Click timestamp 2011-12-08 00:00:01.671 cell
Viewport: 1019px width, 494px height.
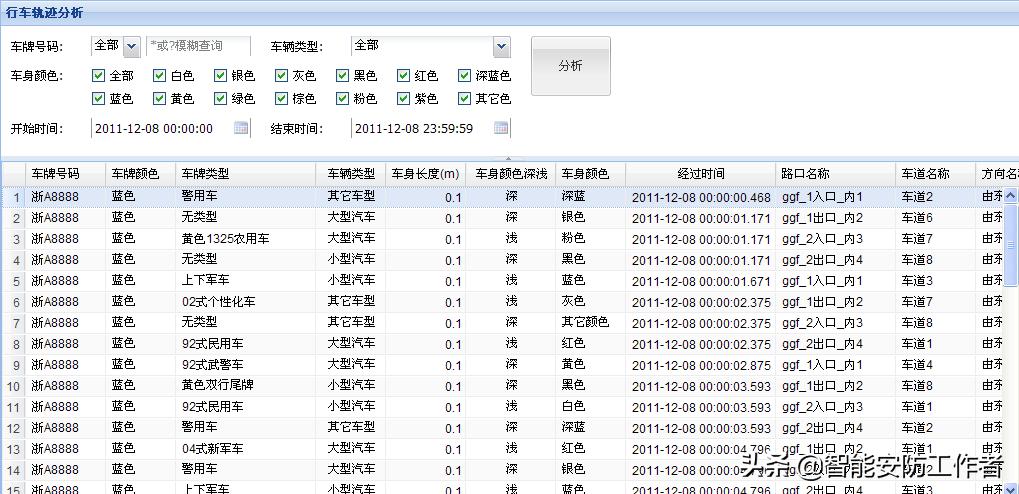pos(701,281)
